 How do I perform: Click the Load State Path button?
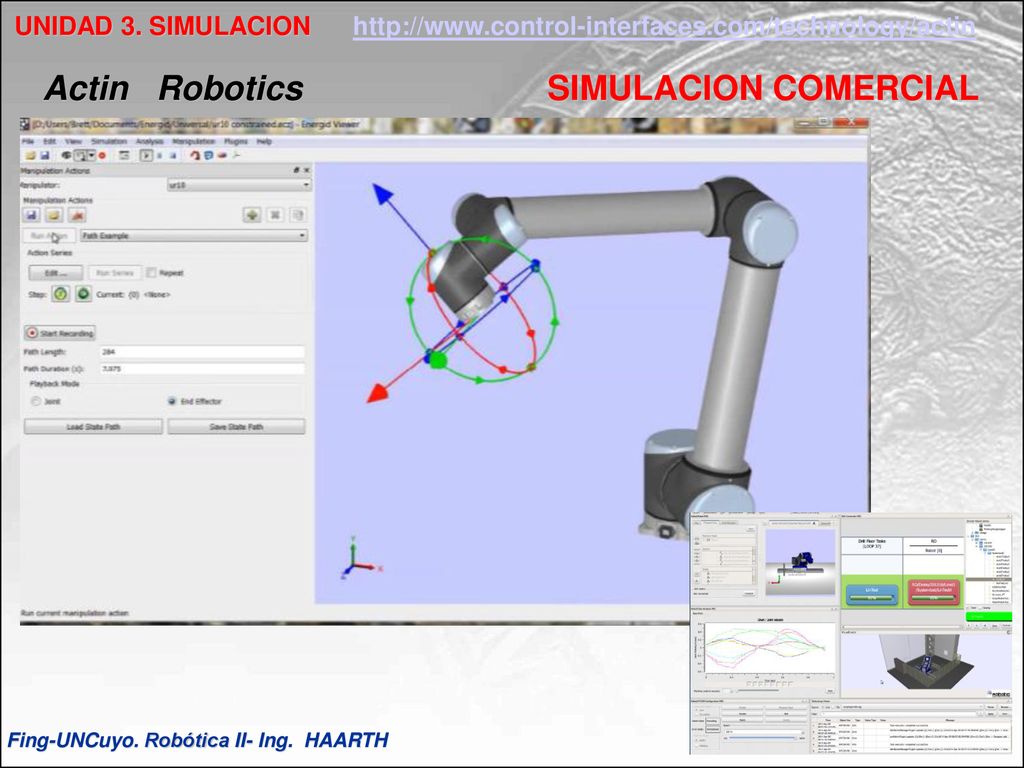[x=93, y=426]
